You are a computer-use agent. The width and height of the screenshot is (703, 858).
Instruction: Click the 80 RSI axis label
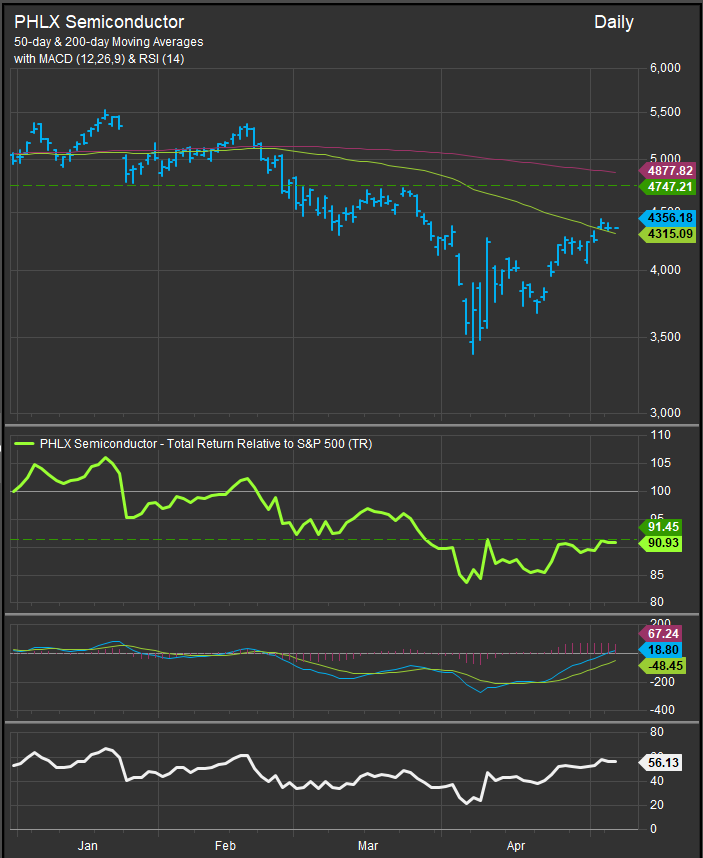tap(657, 732)
